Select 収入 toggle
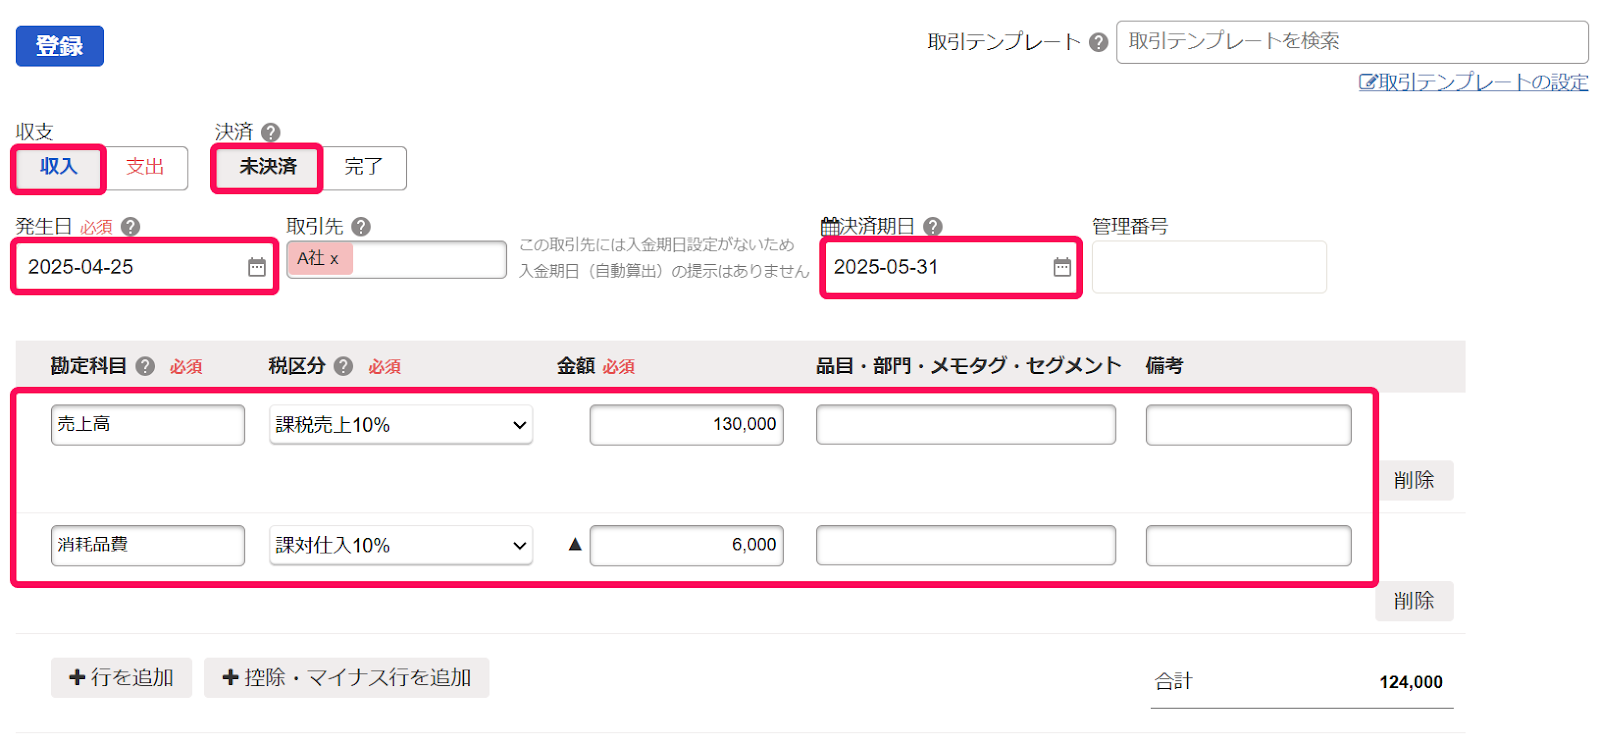Image resolution: width=1600 pixels, height=745 pixels. tap(58, 167)
